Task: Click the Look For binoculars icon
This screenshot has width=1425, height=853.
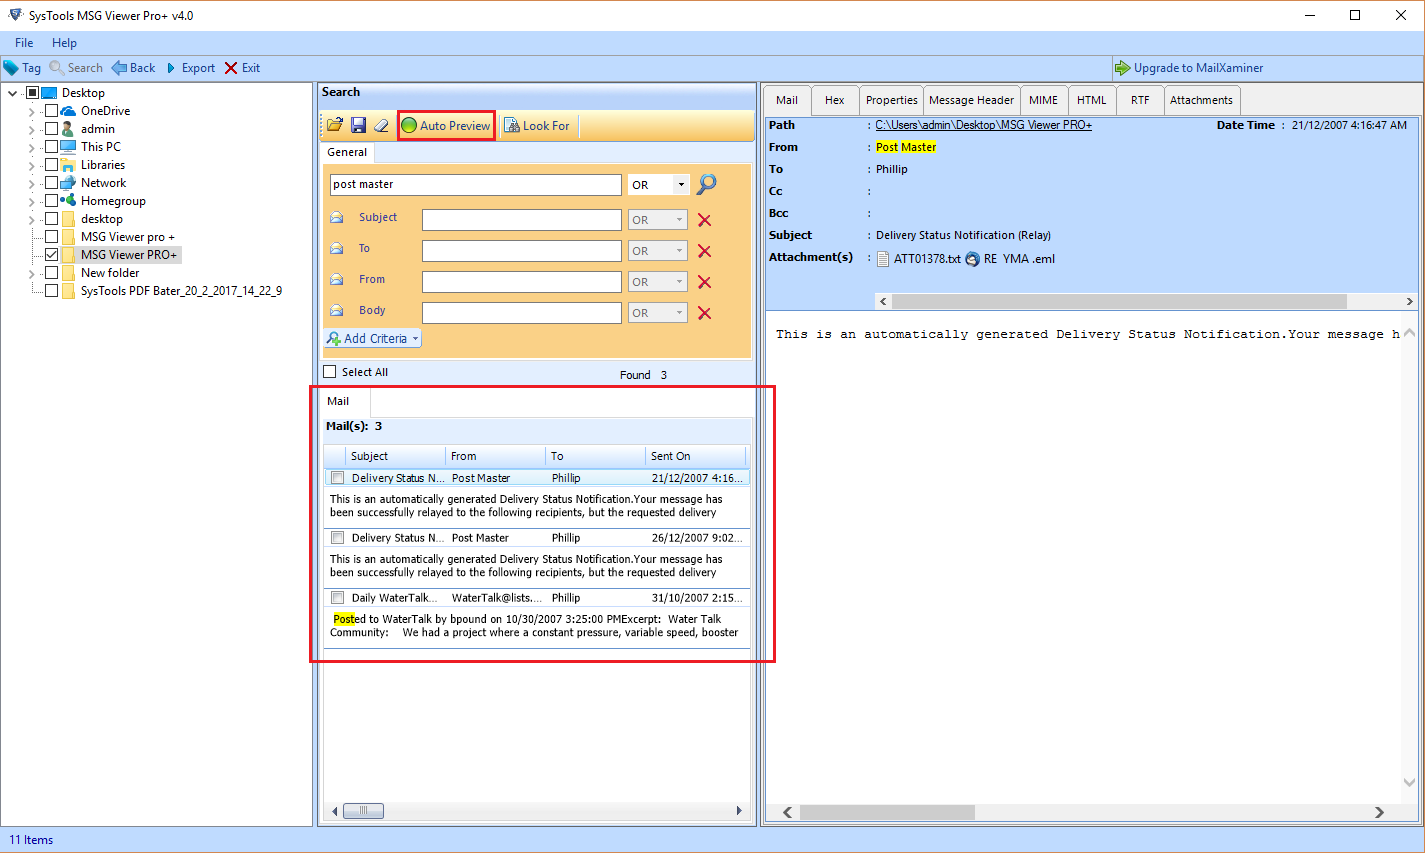Action: (512, 126)
